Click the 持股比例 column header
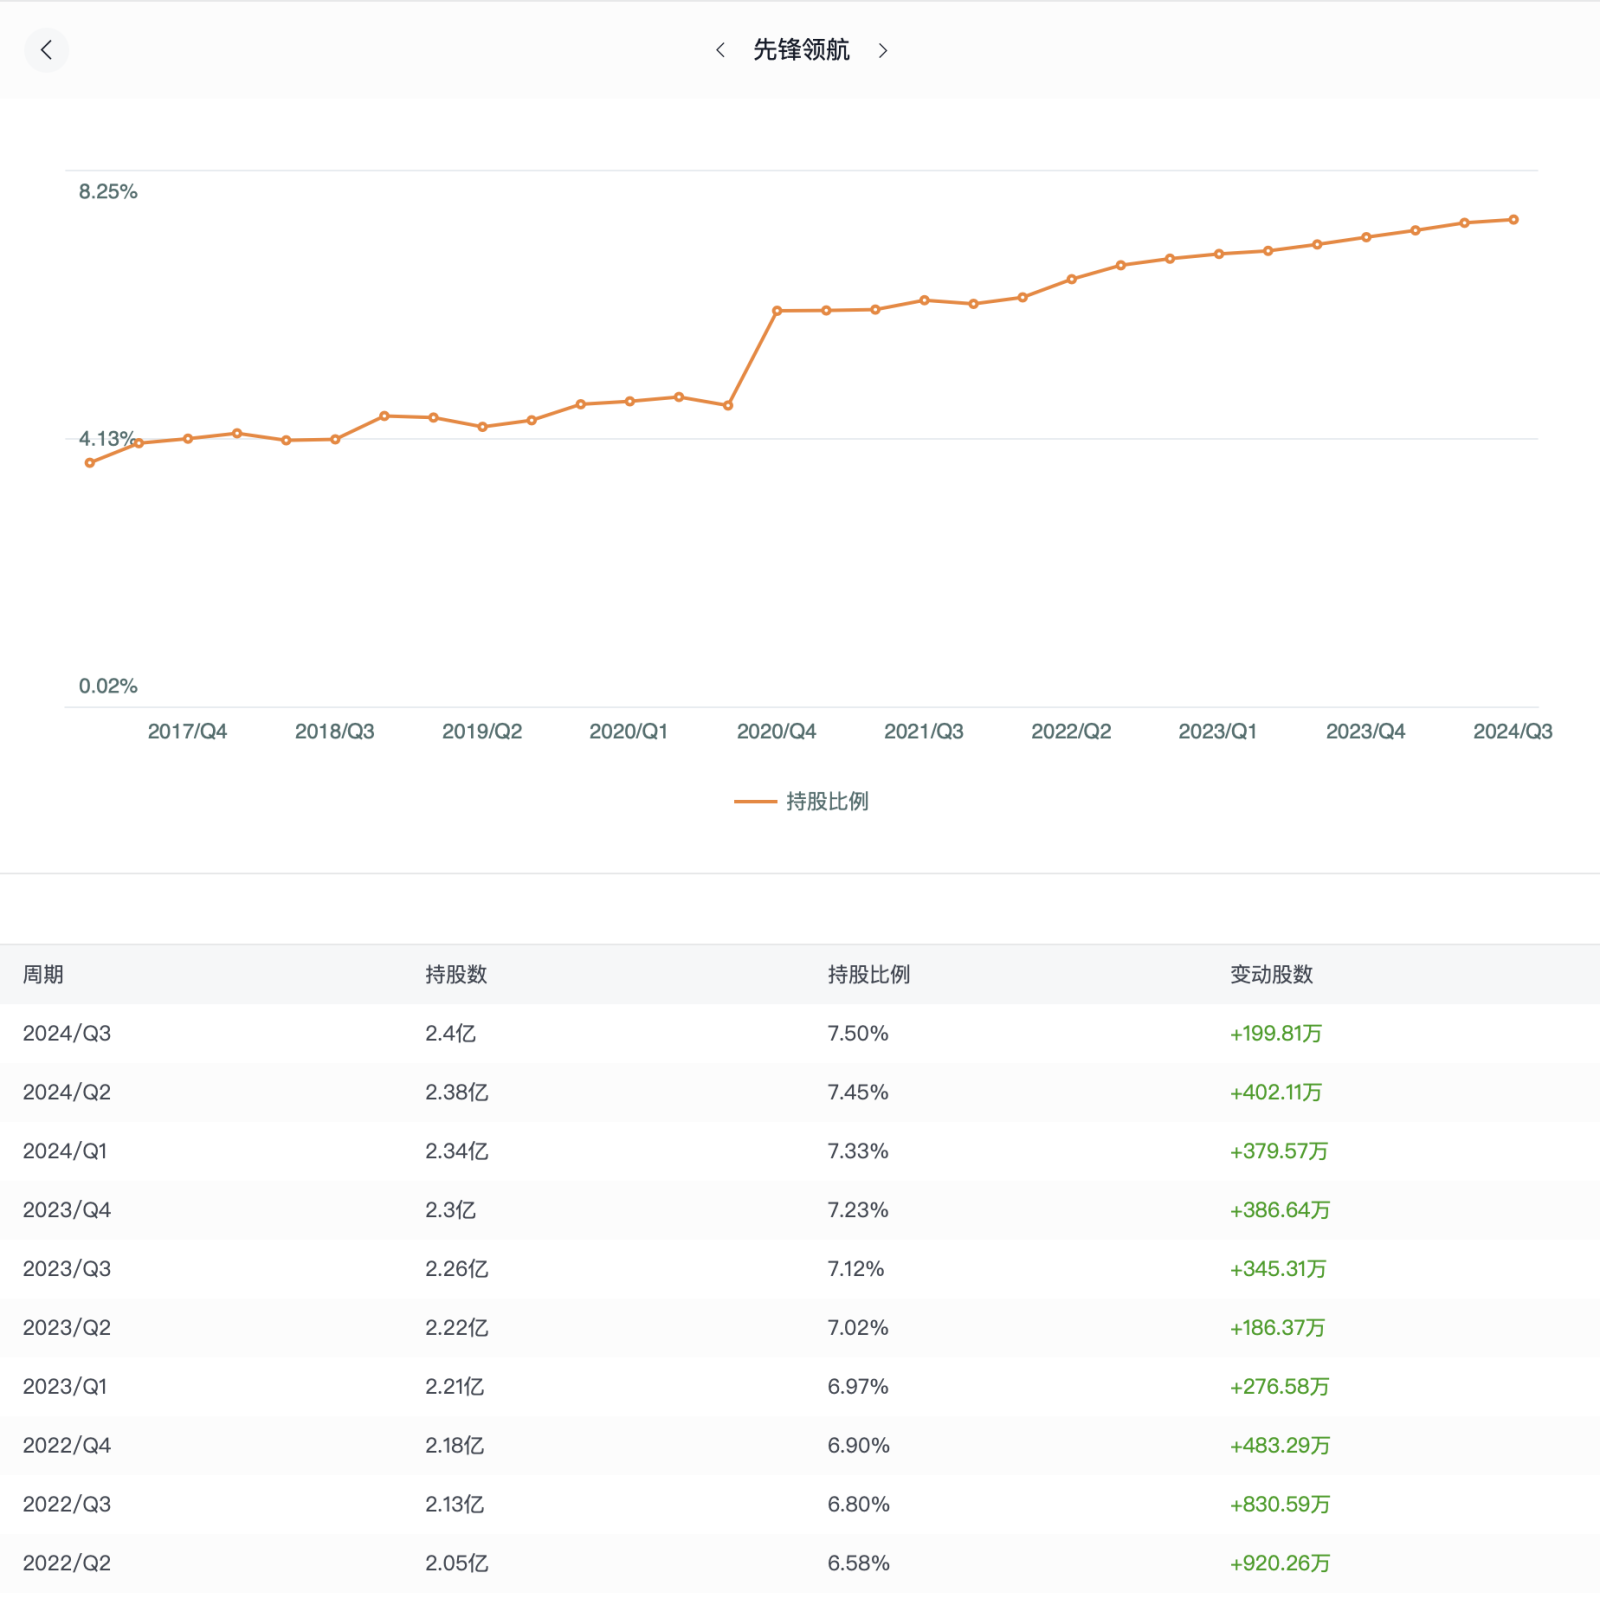Viewport: 1600px width, 1605px height. (x=868, y=974)
